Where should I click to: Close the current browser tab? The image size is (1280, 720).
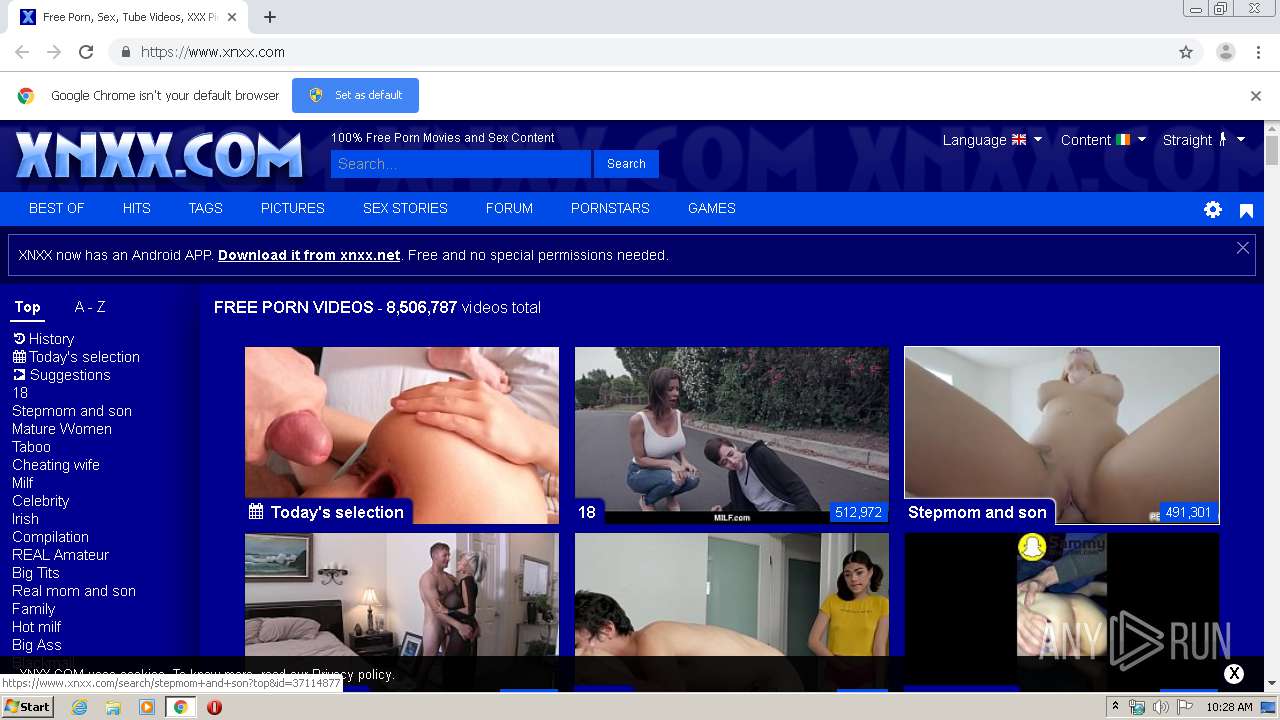(233, 17)
